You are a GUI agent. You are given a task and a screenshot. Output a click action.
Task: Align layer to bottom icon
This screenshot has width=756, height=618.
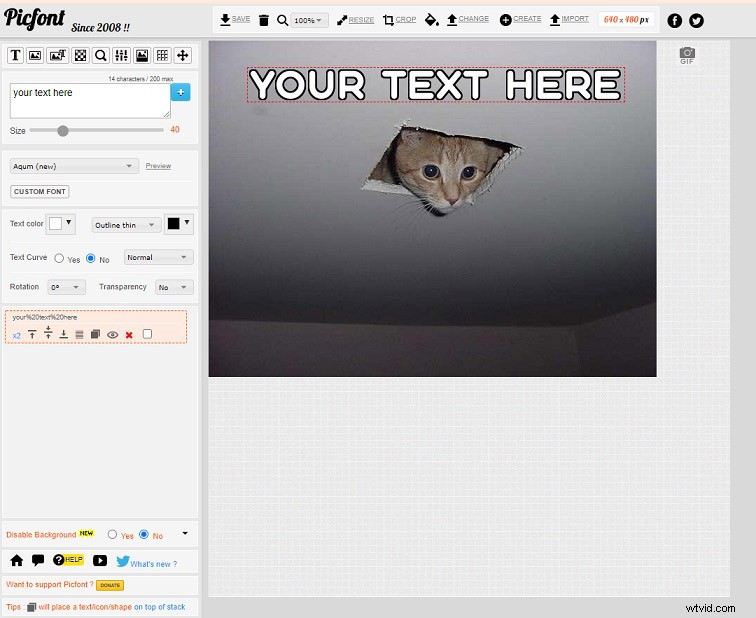click(x=64, y=334)
